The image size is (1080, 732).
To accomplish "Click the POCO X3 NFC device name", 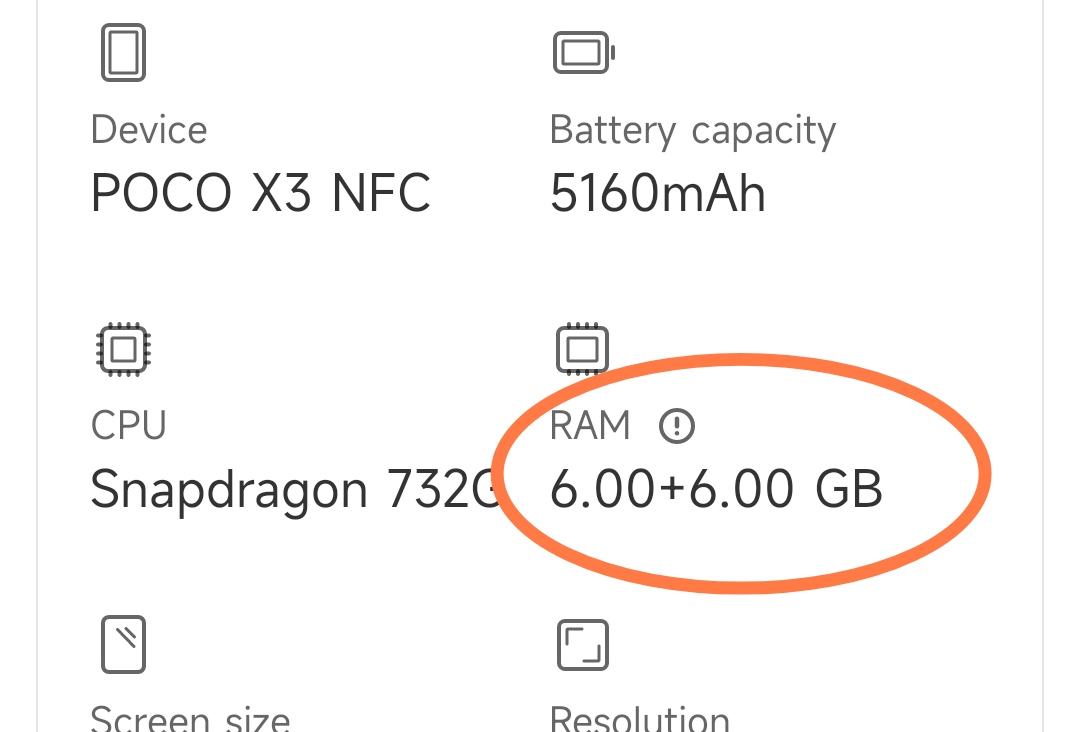I will (260, 193).
